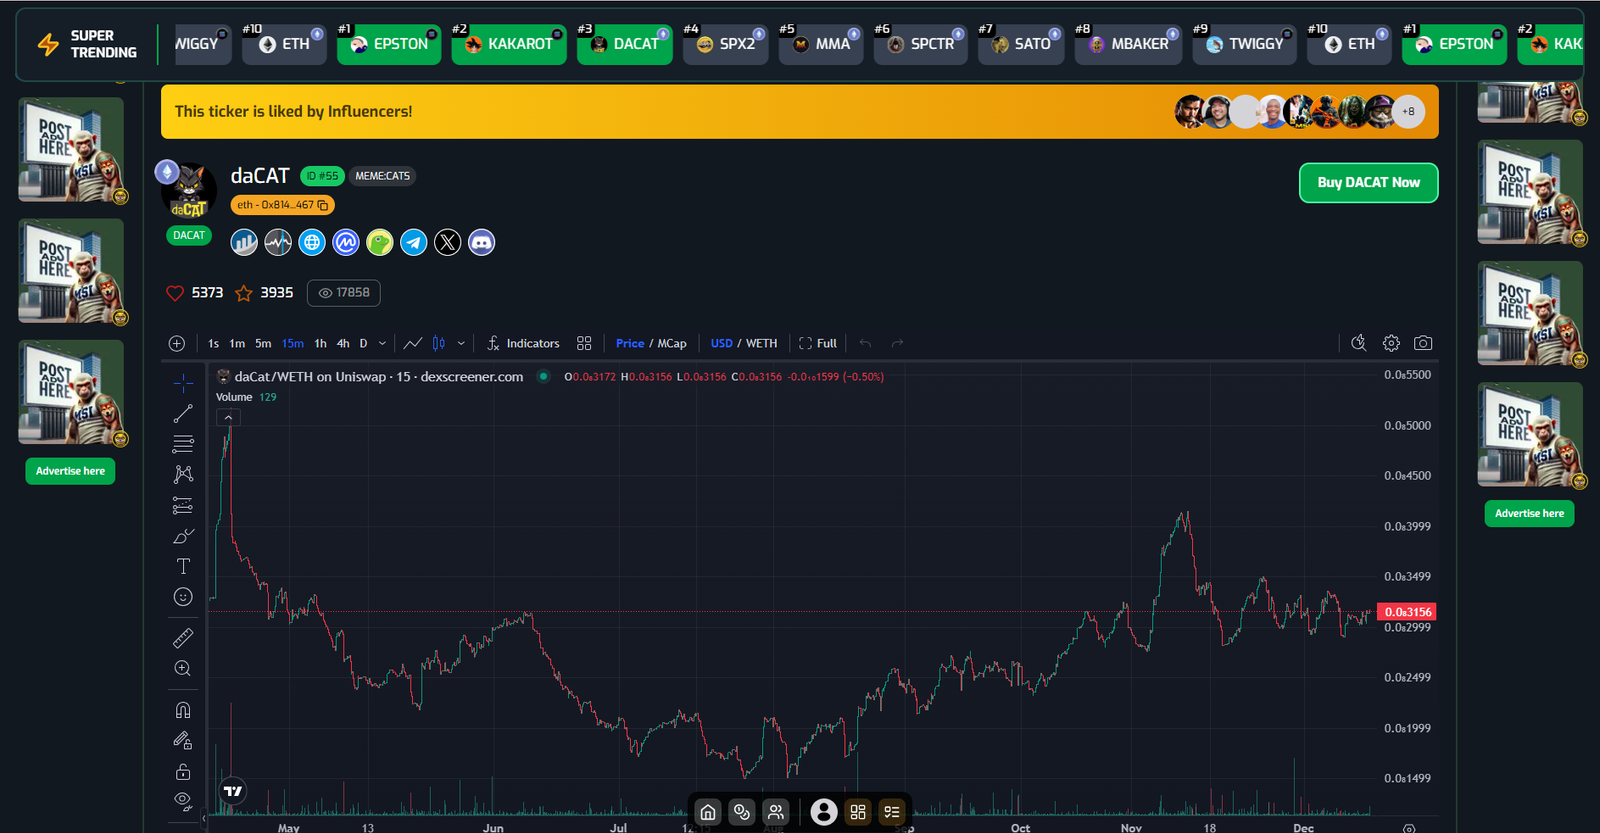
Task: Toggle hide all drawings eye icon
Action: click(x=183, y=800)
